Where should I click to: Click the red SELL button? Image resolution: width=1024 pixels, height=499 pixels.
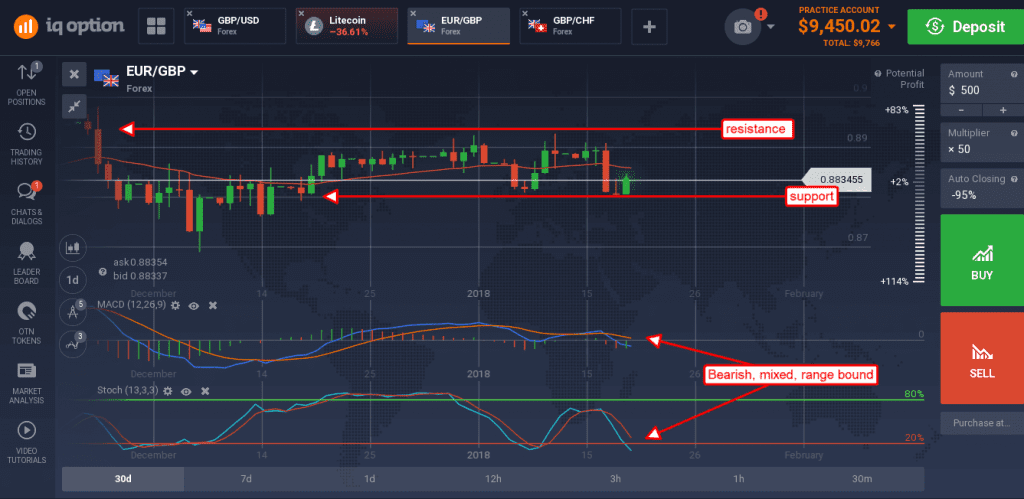click(982, 358)
